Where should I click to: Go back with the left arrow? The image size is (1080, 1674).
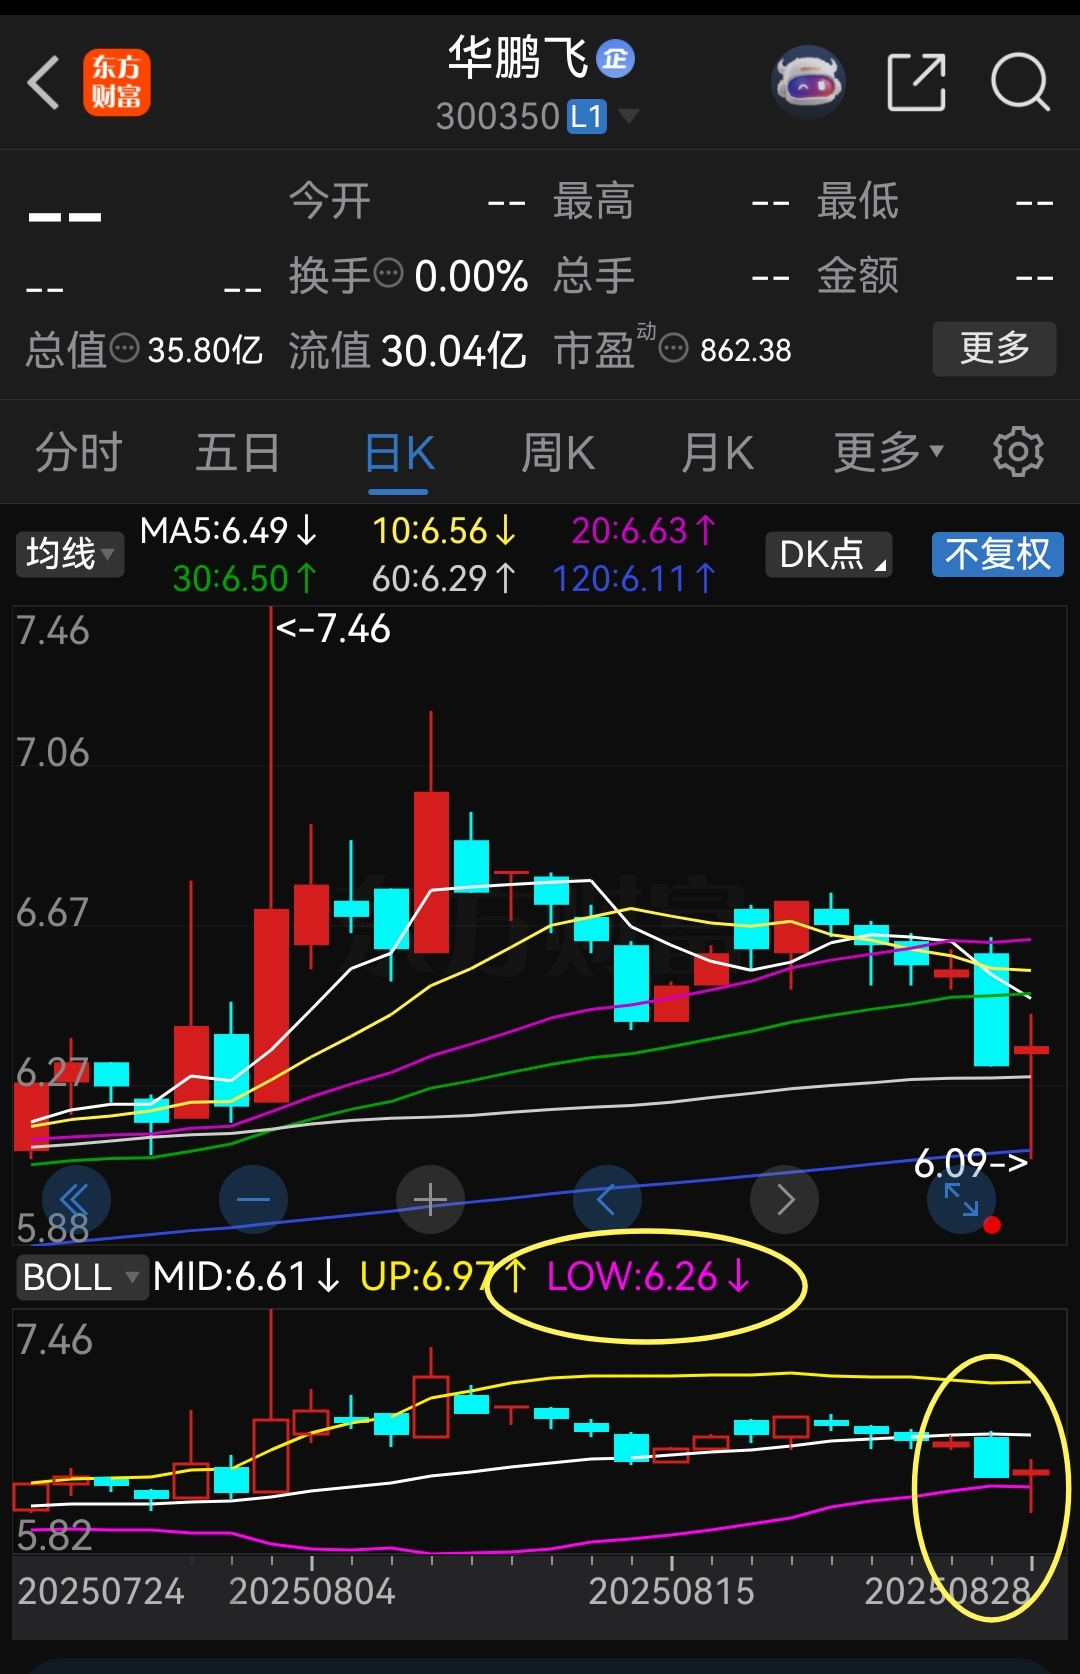[44, 82]
